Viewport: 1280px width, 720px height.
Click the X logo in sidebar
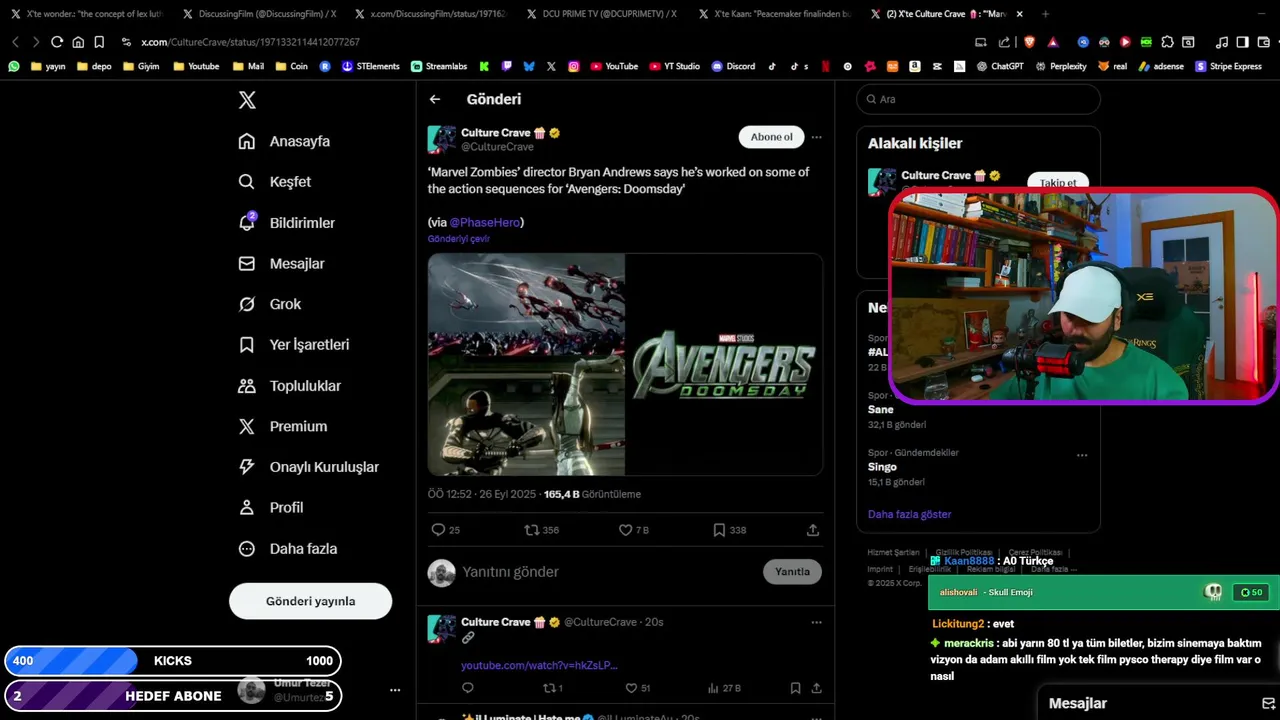[x=247, y=100]
